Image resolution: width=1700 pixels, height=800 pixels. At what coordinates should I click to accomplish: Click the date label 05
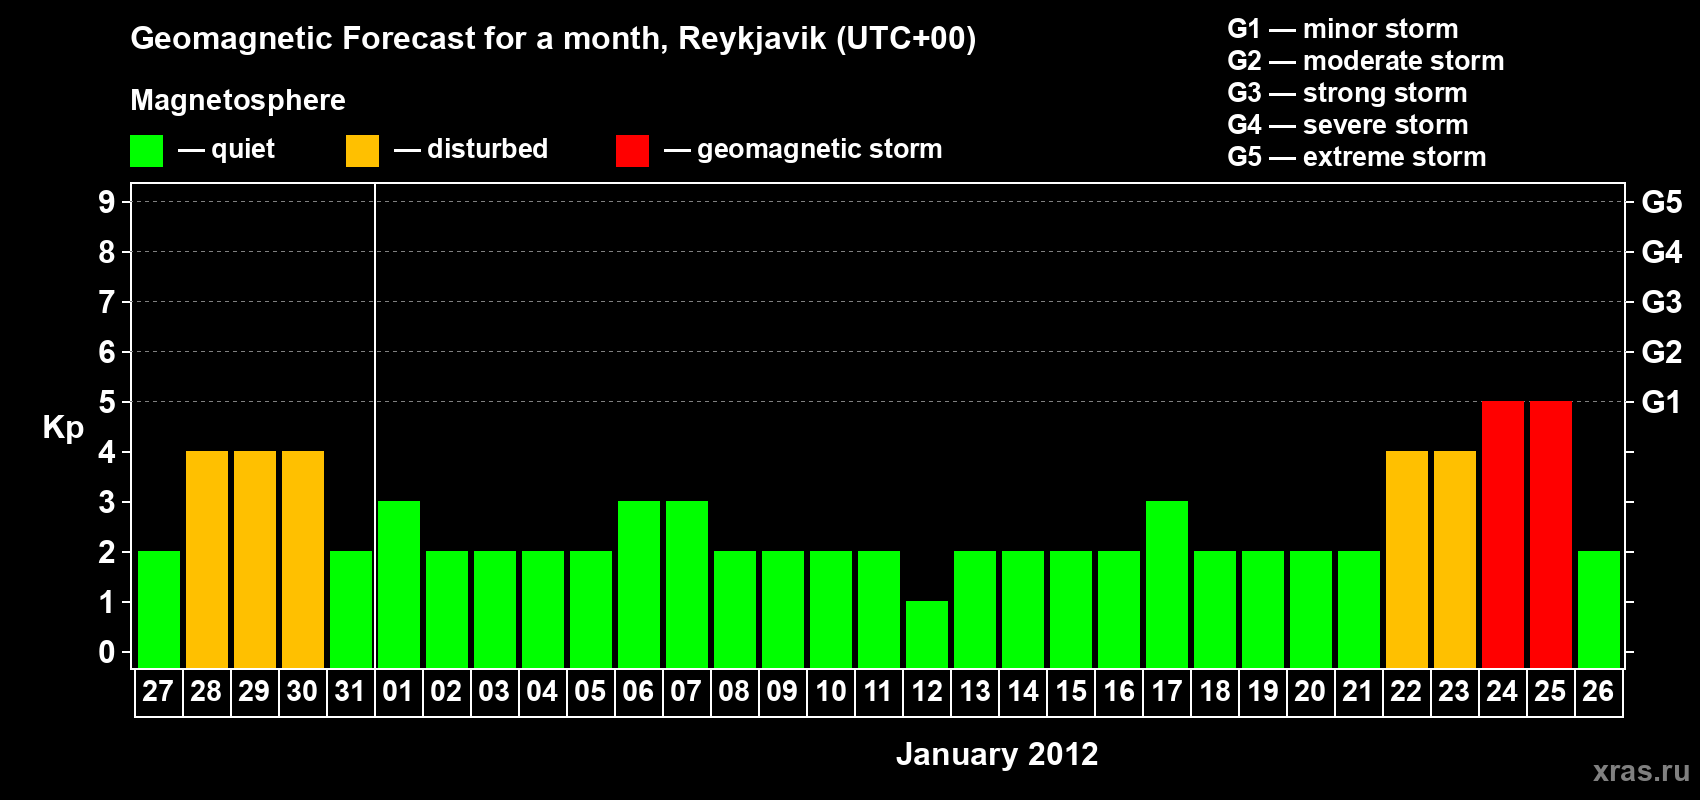590,691
